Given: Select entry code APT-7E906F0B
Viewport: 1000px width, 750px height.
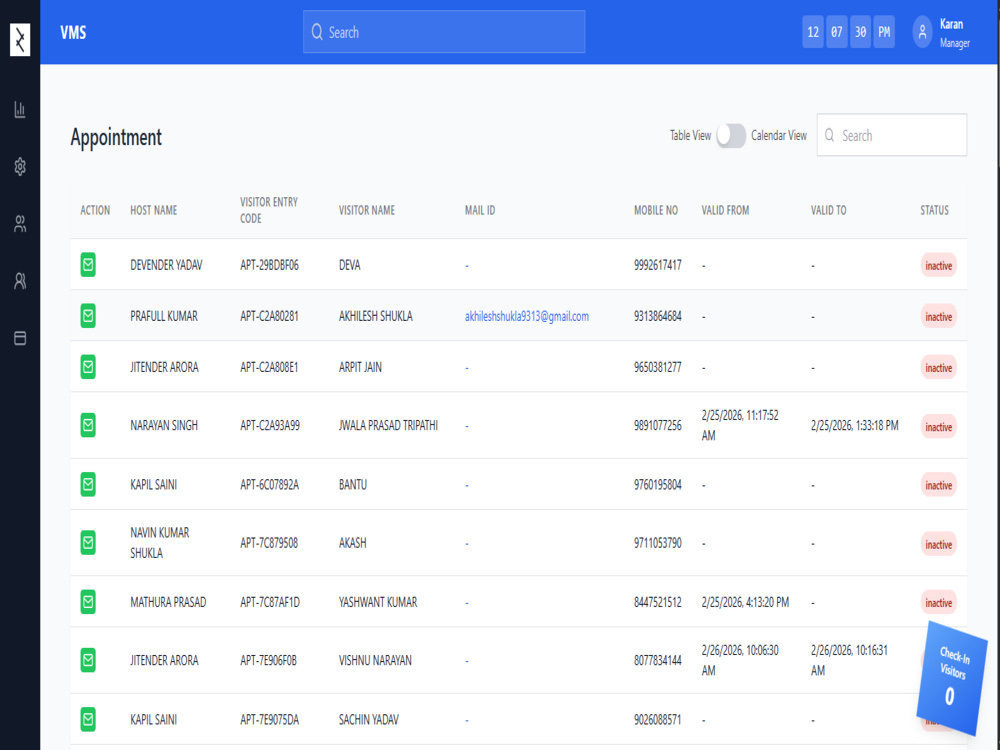Looking at the screenshot, I should pyautogui.click(x=268, y=661).
